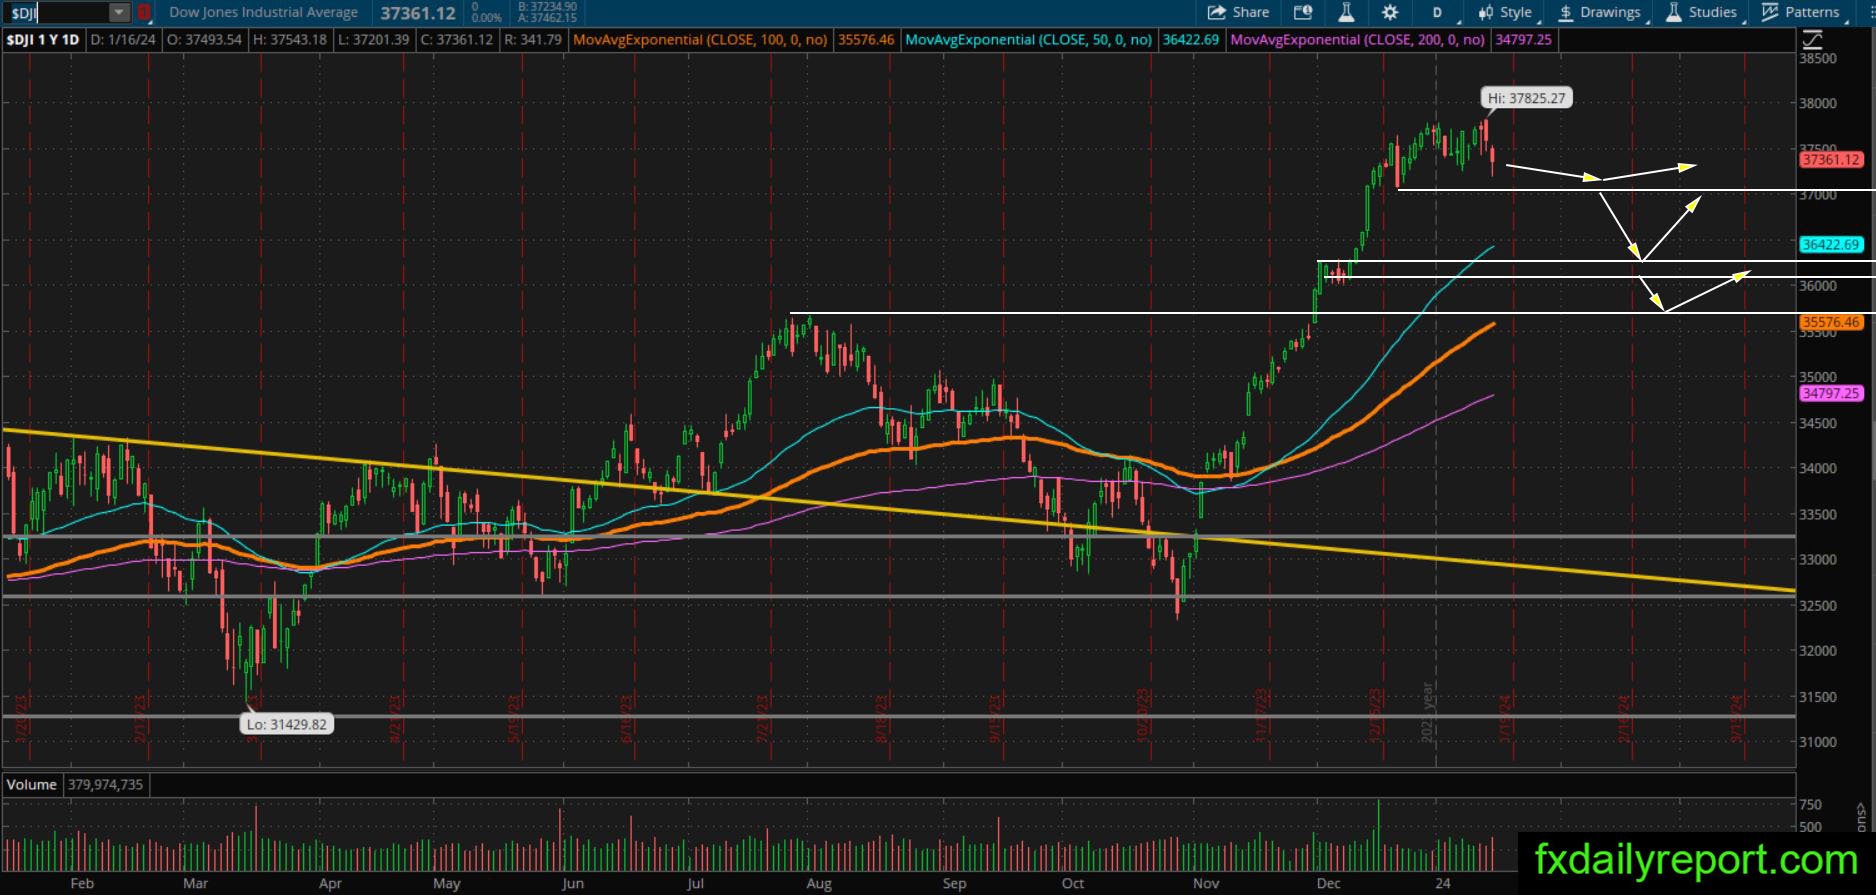Open the chart news alerts icon

pyautogui.click(x=1302, y=12)
